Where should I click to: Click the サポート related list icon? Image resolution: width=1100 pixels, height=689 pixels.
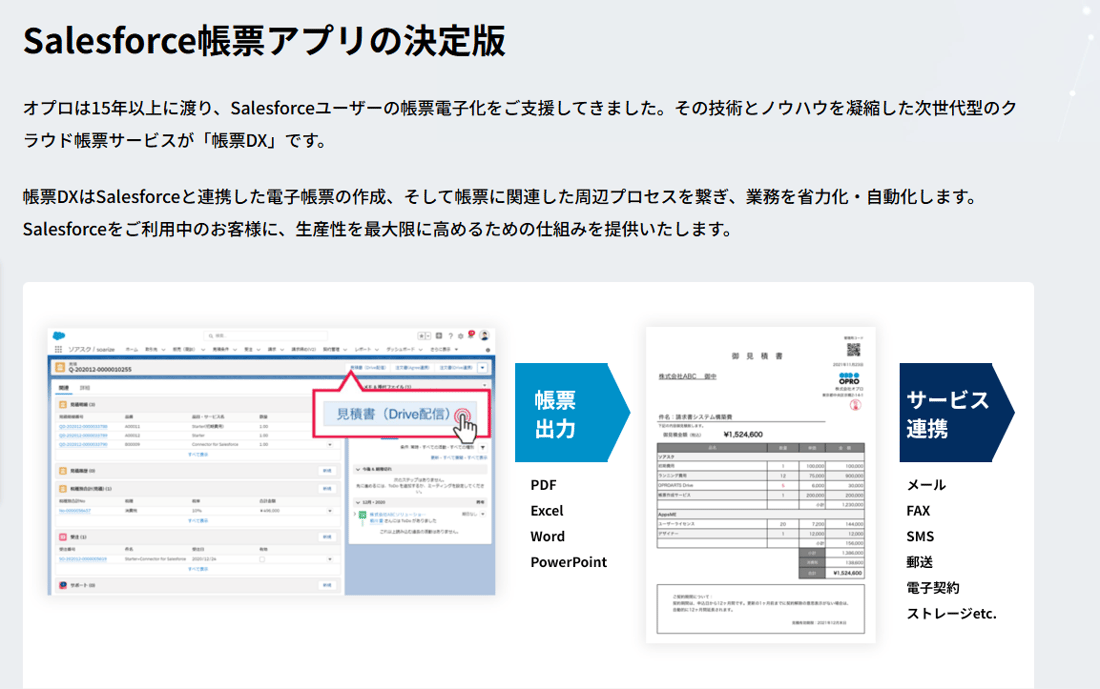[62, 585]
